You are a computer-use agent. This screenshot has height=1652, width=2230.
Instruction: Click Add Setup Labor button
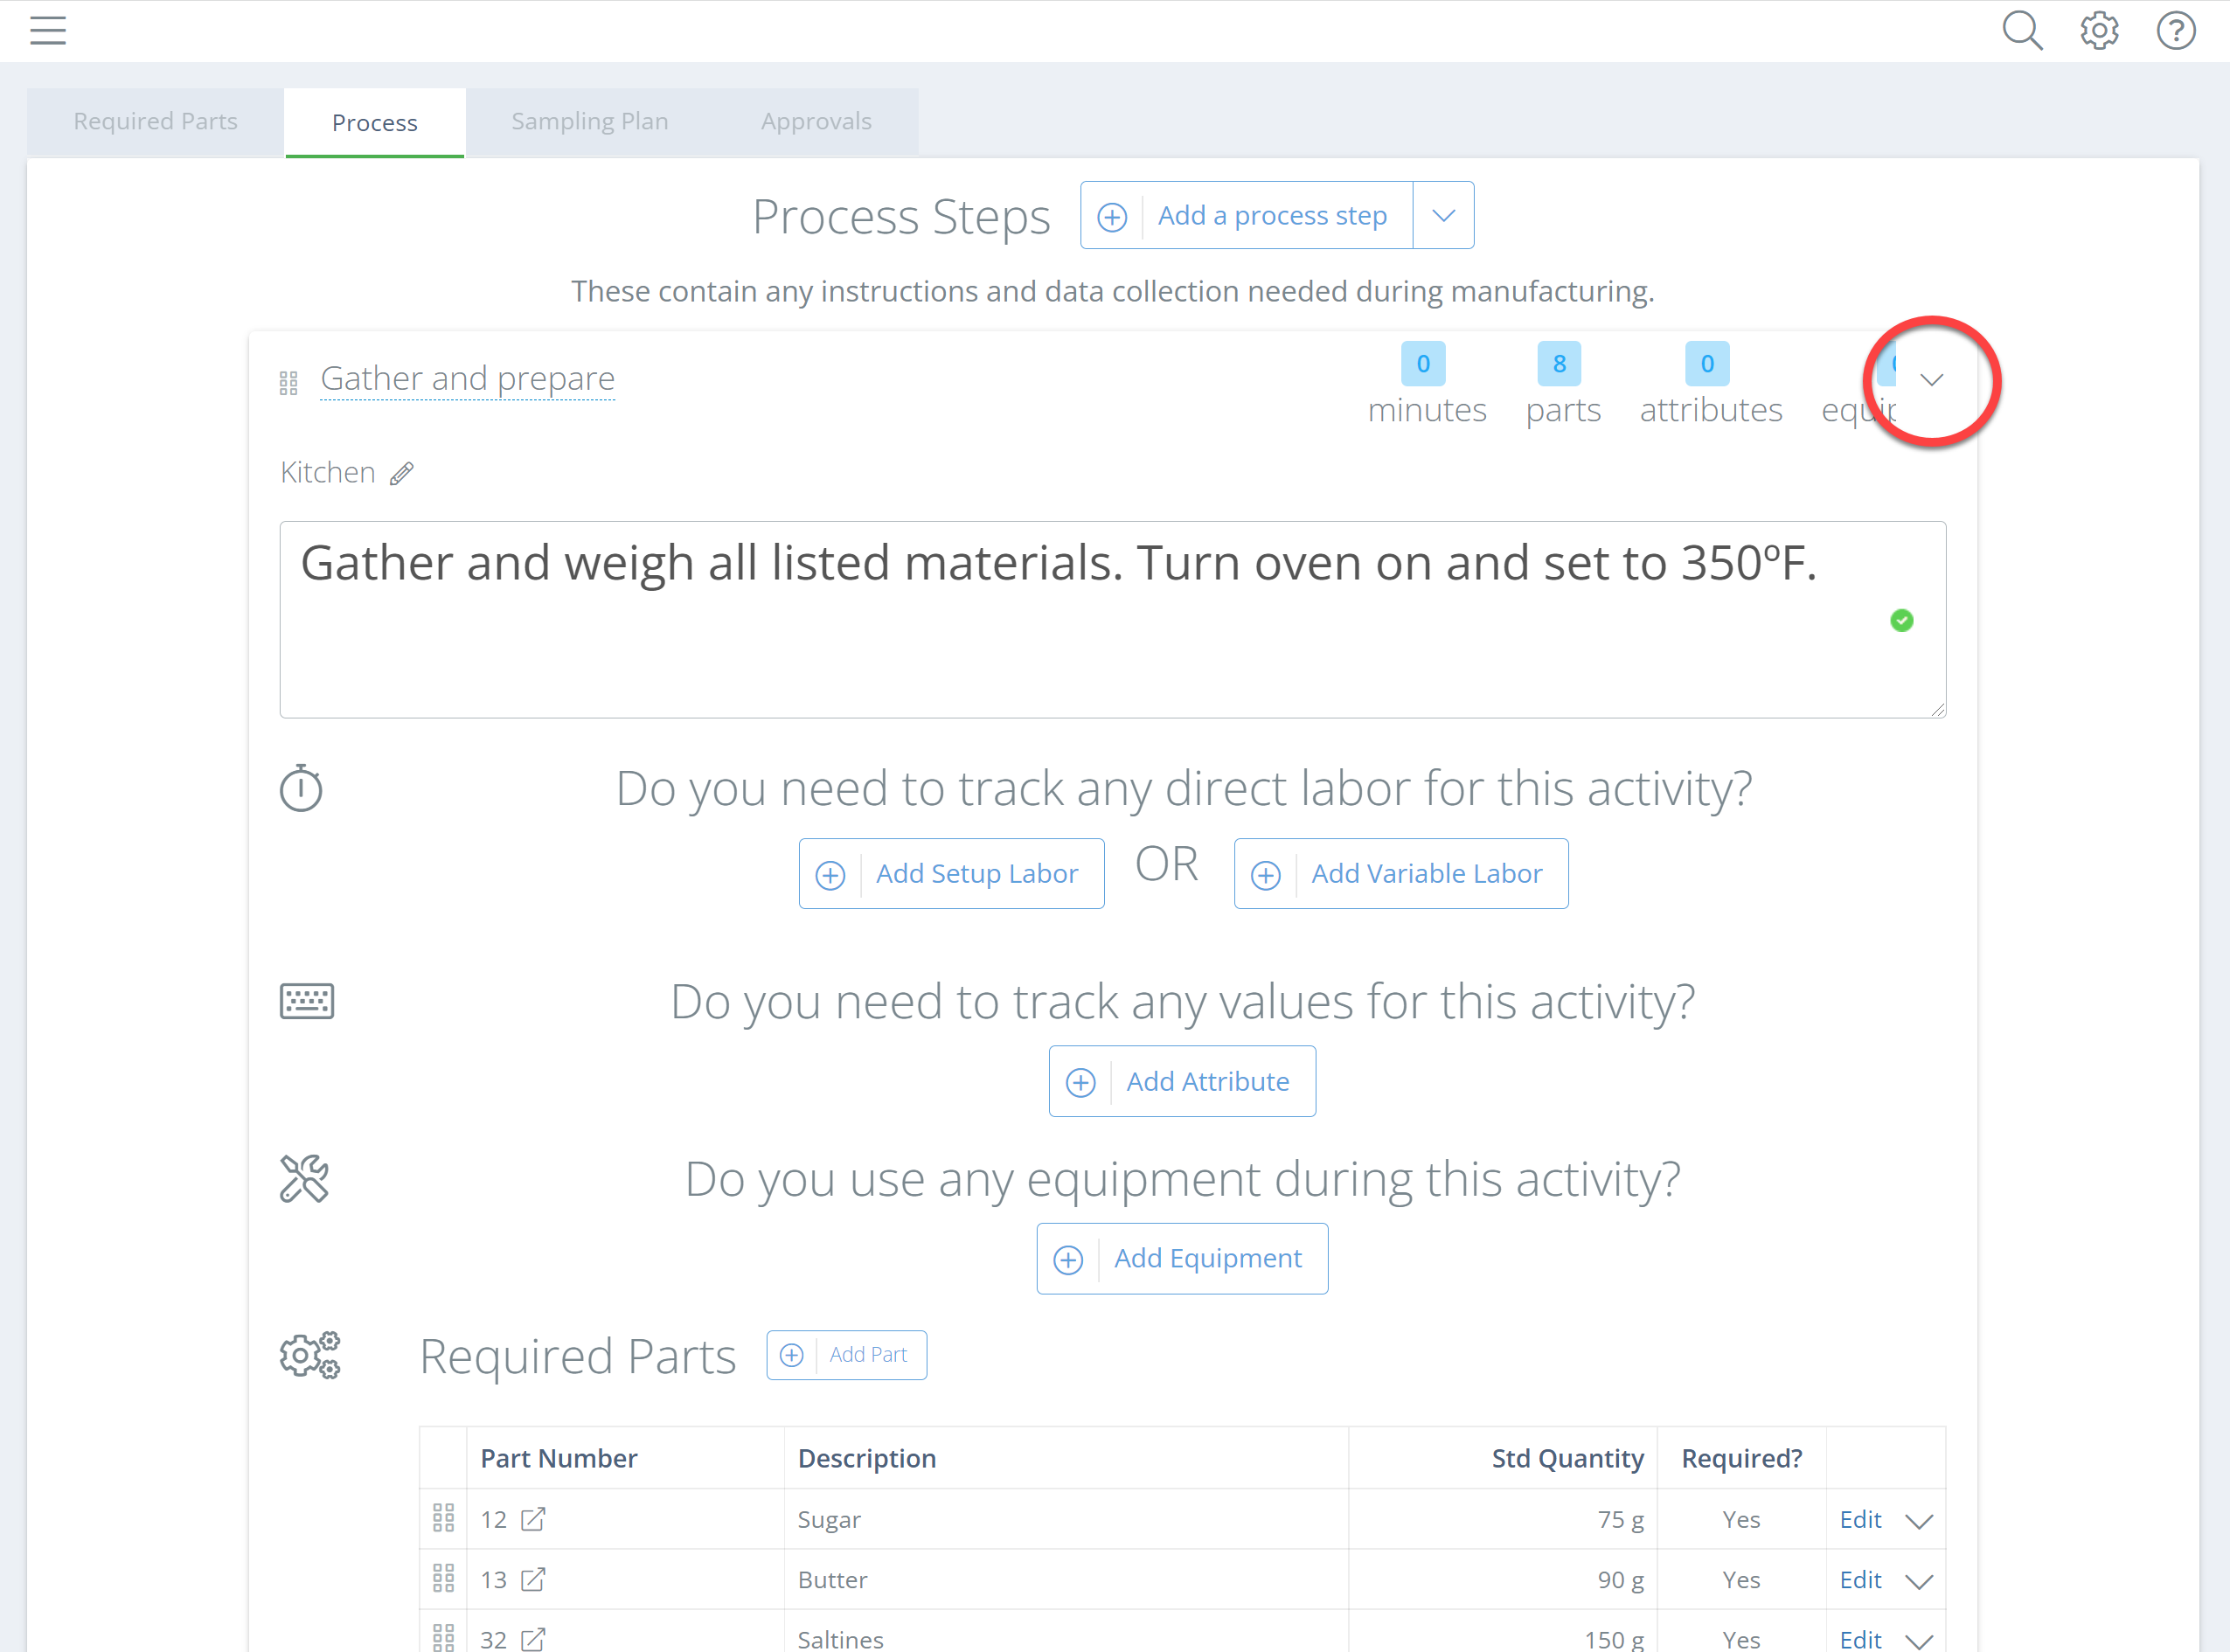click(x=952, y=874)
